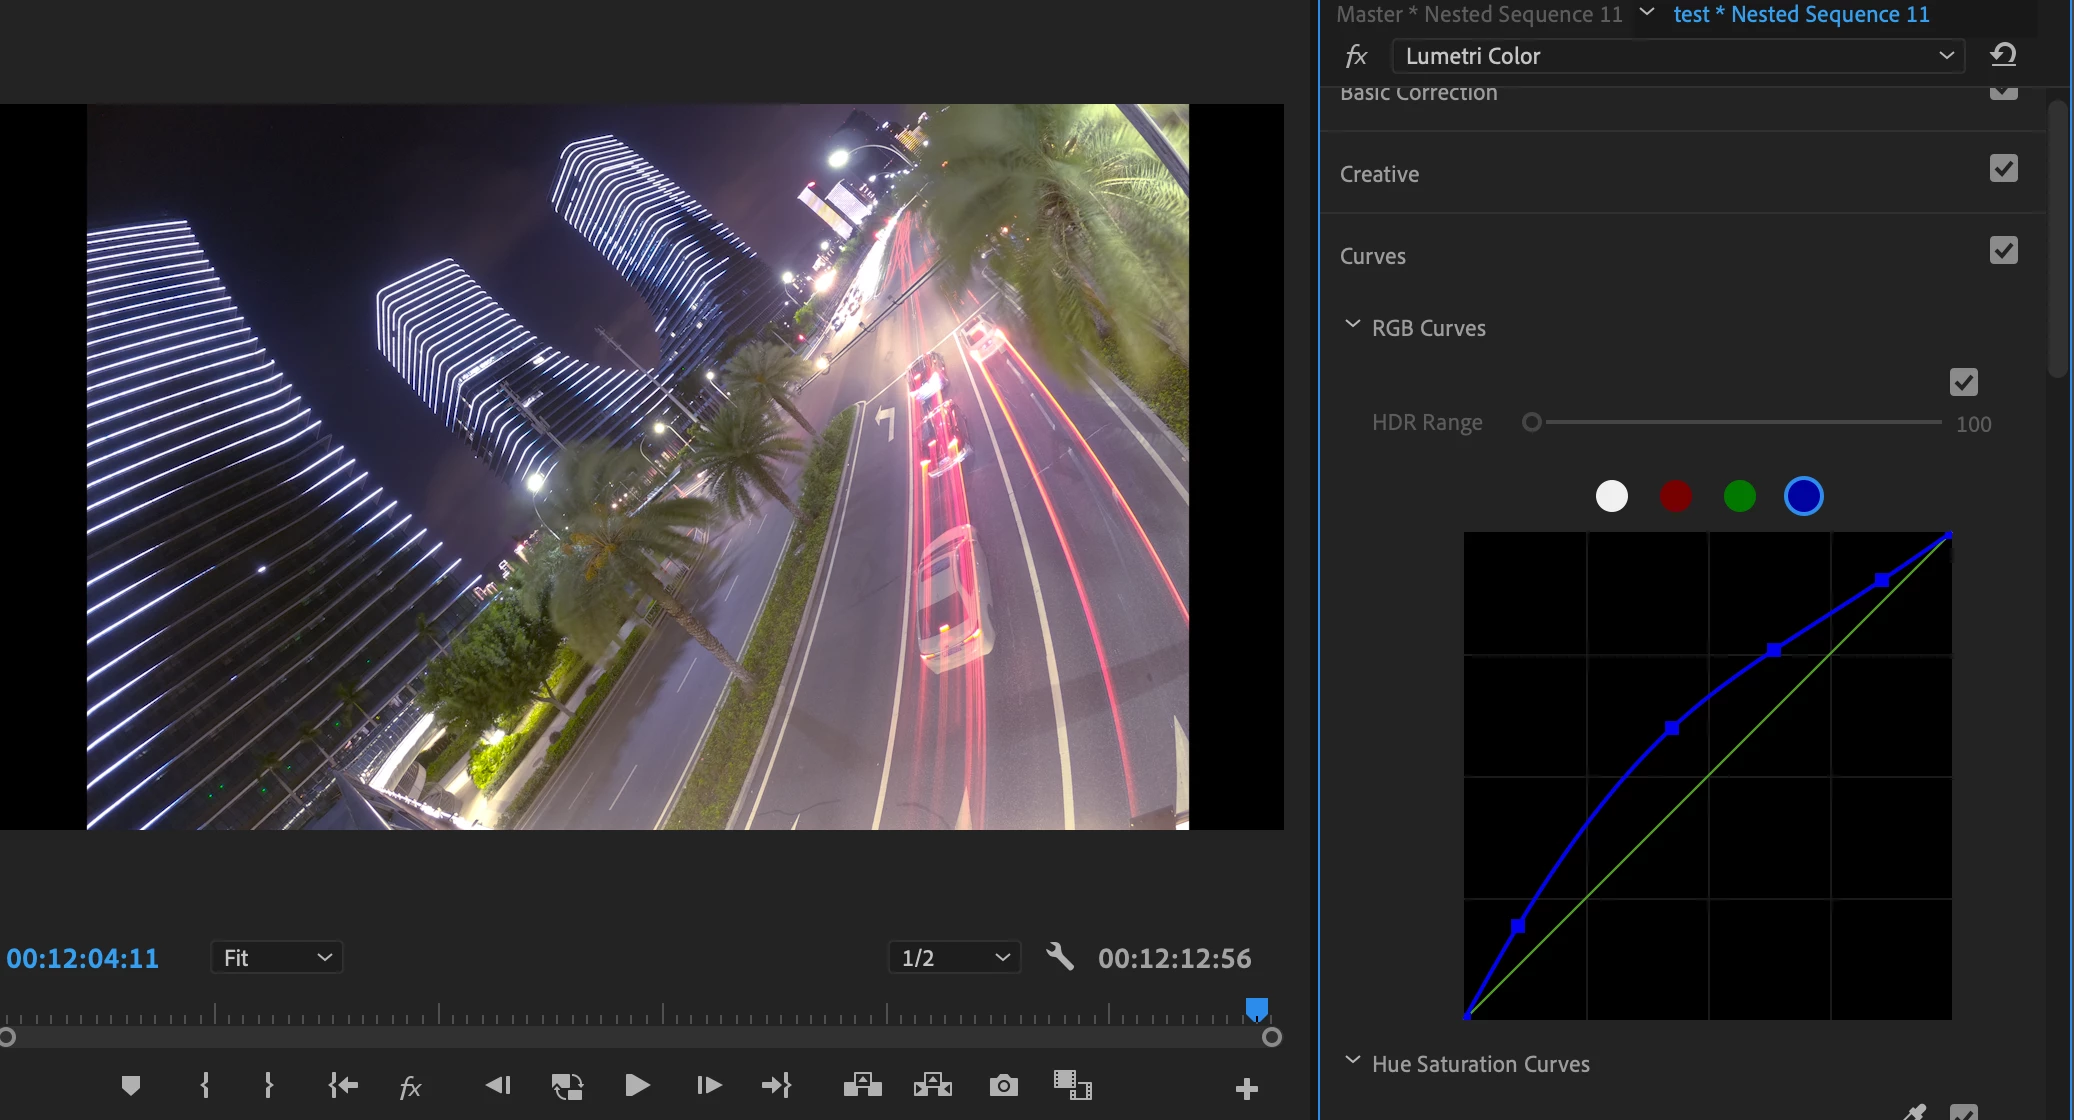This screenshot has width=2074, height=1120.
Task: Export a frame with the camera icon
Action: pos(1003,1086)
